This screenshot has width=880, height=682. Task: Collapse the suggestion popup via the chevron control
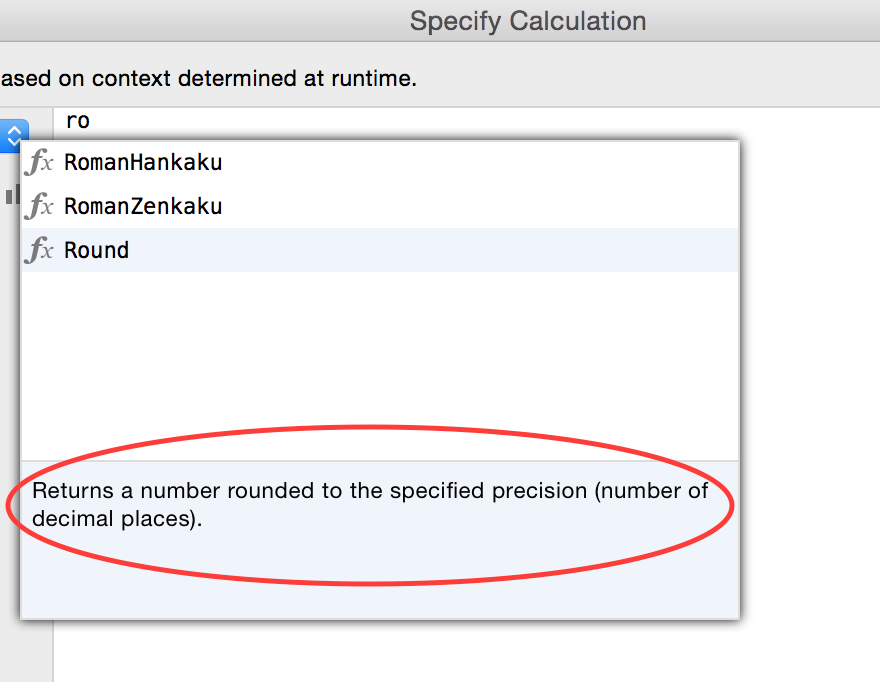[x=14, y=134]
